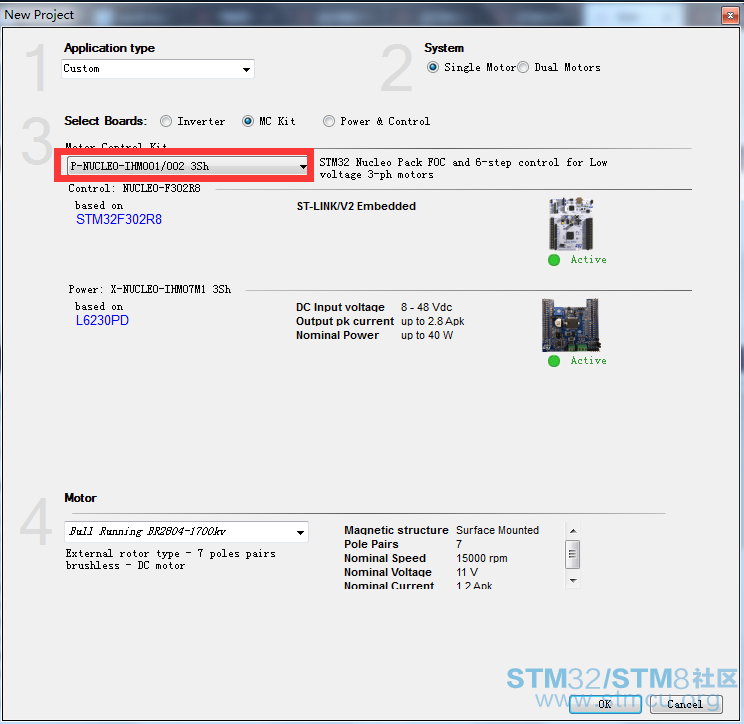Viewport: 744px width, 724px height.
Task: Choose the Inverter board option
Action: point(166,121)
